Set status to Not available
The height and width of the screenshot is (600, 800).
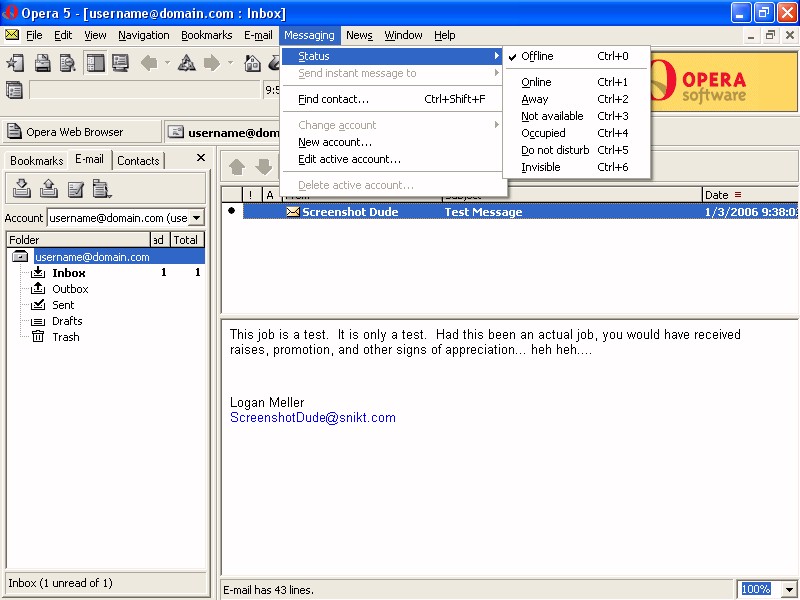pyautogui.click(x=576, y=116)
